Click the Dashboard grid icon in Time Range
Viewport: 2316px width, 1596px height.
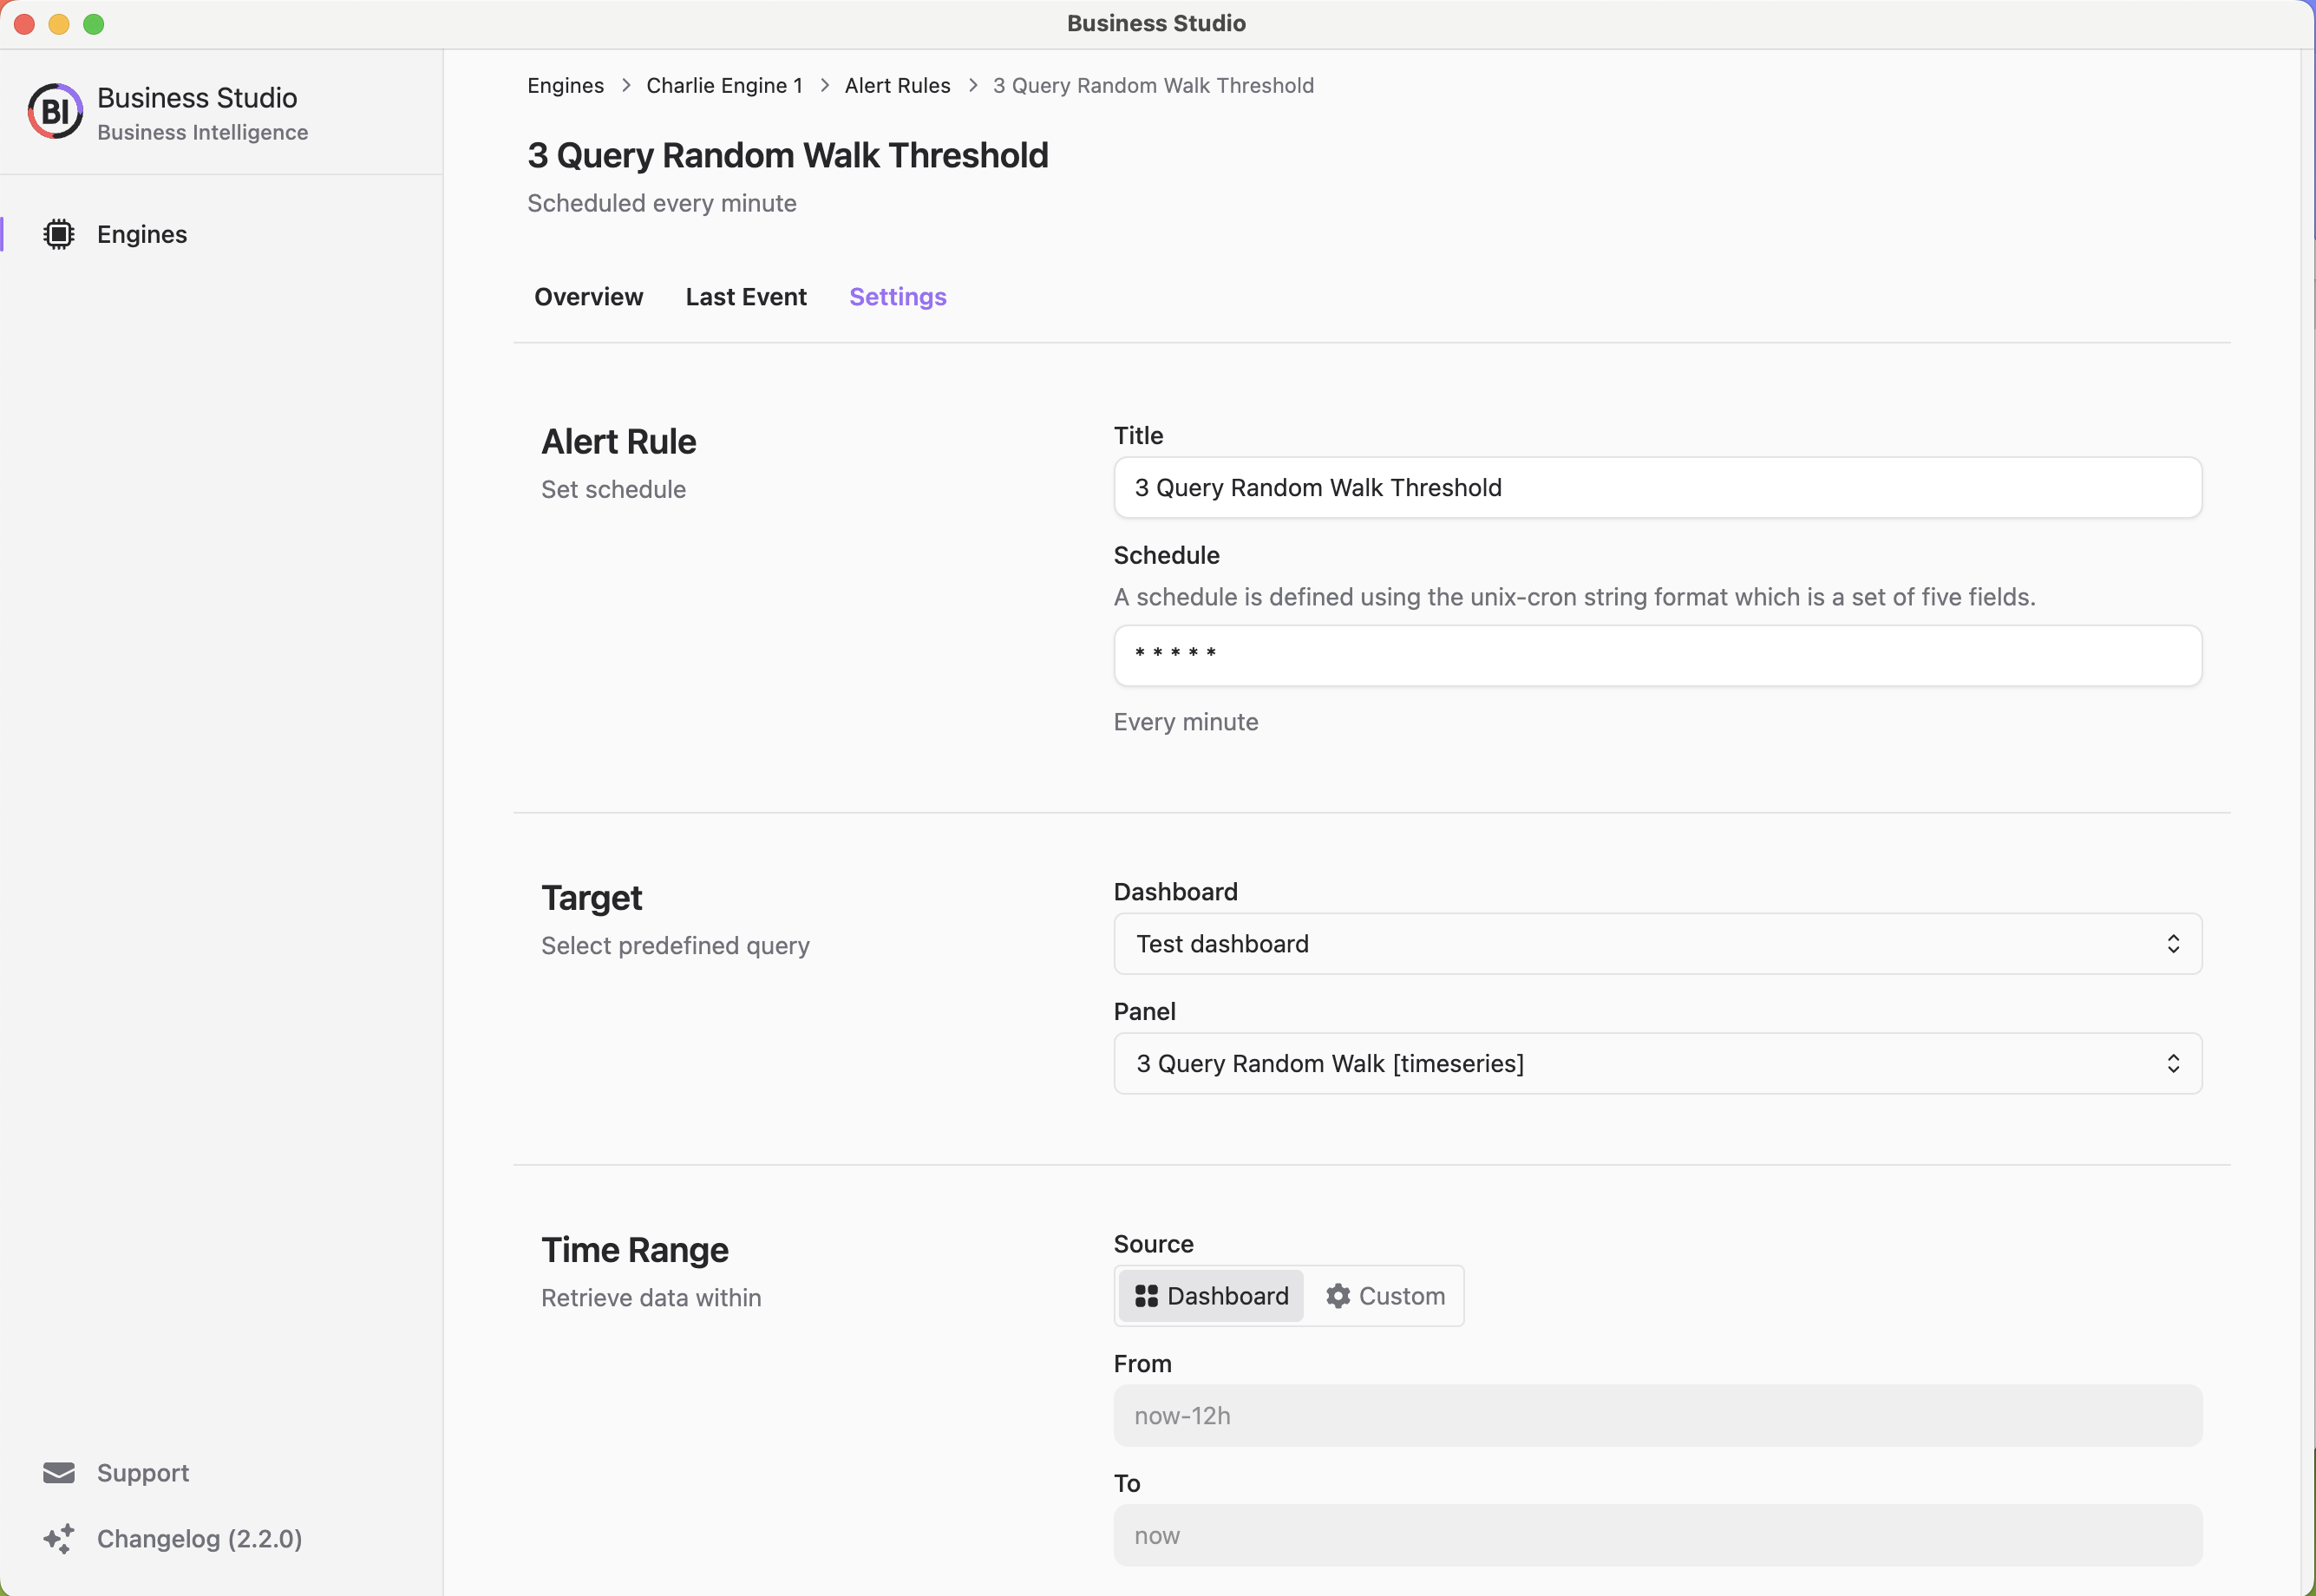(x=1146, y=1295)
